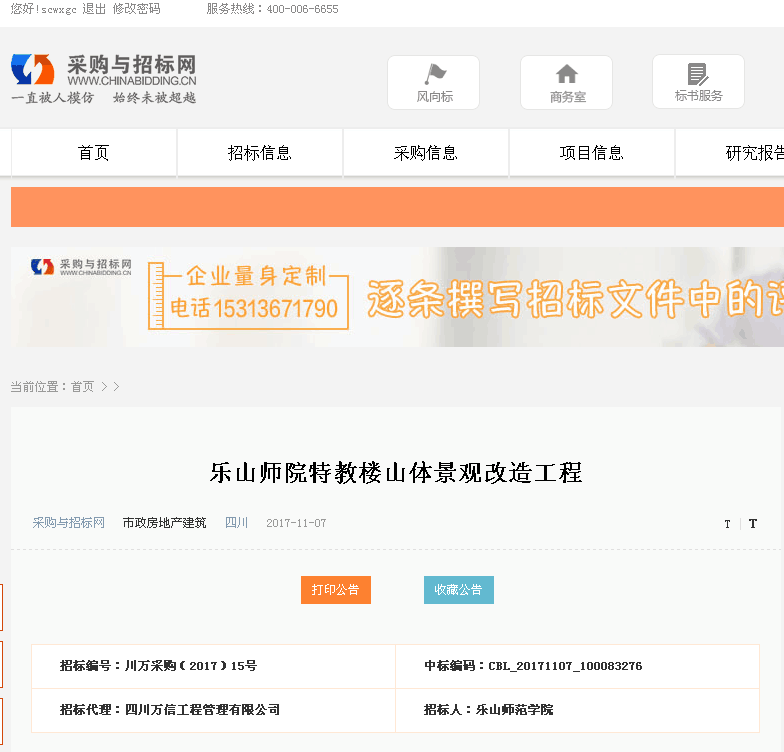Click 首页 in the breadcrumb path
This screenshot has width=784, height=752.
point(82,387)
